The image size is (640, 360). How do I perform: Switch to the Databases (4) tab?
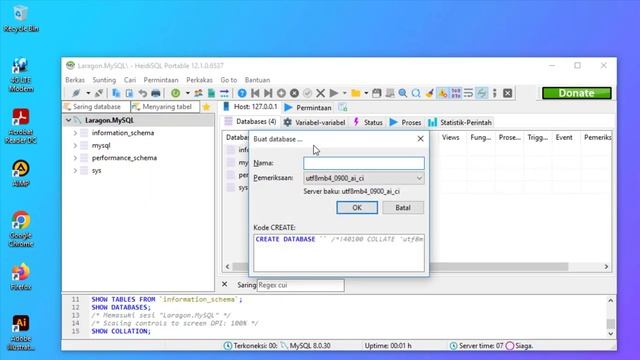[251, 122]
